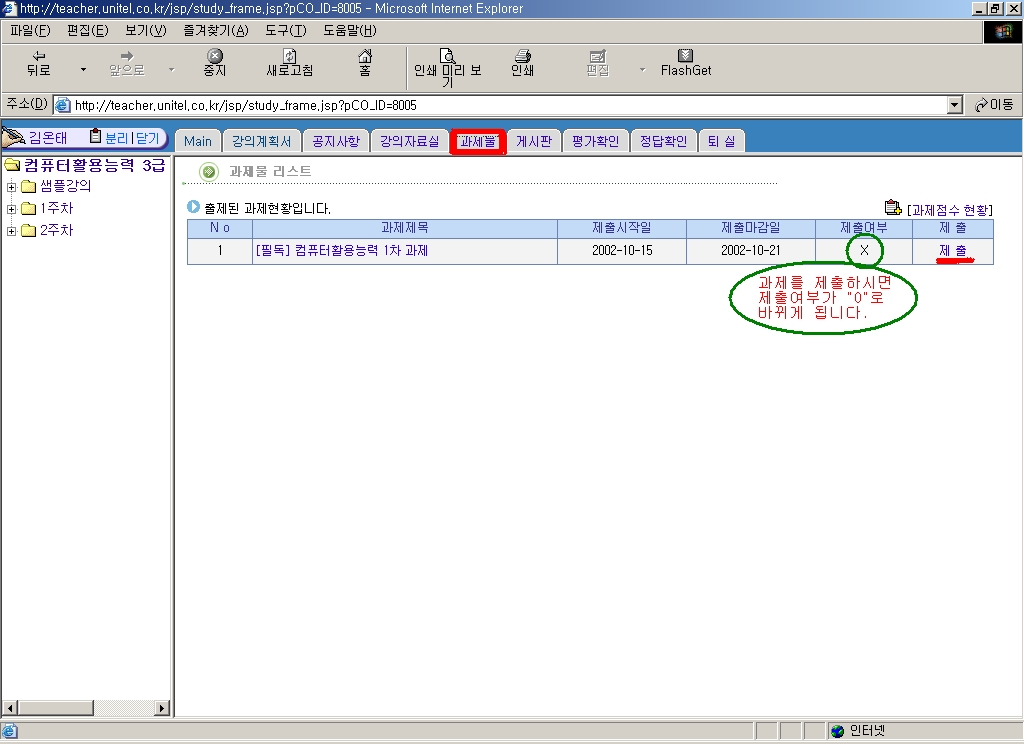
Task: Open the Back button history dropdown
Action: tap(83, 70)
